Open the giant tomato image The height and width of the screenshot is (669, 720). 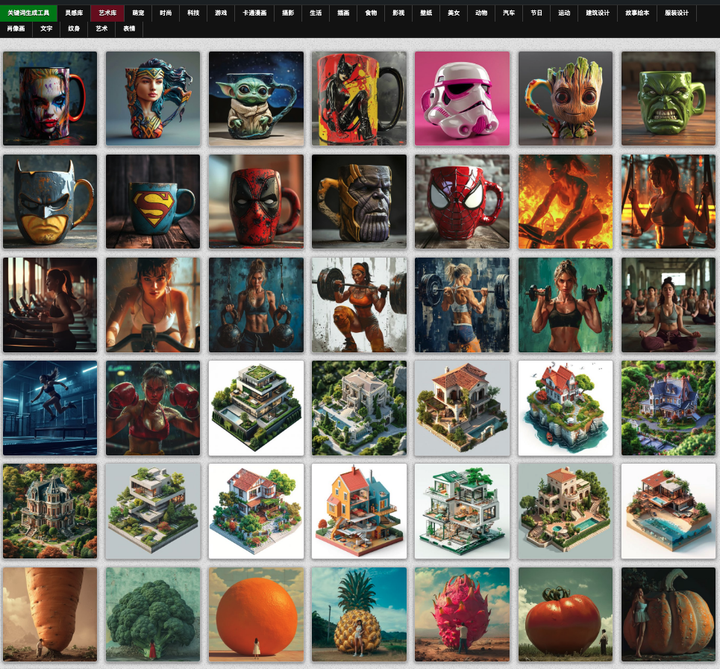point(565,614)
